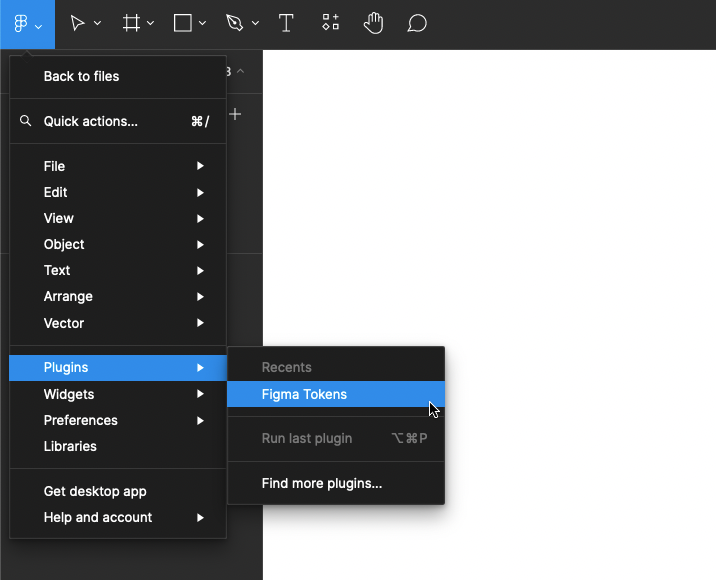Open the Object submenu
716x580 pixels.
[118, 244]
